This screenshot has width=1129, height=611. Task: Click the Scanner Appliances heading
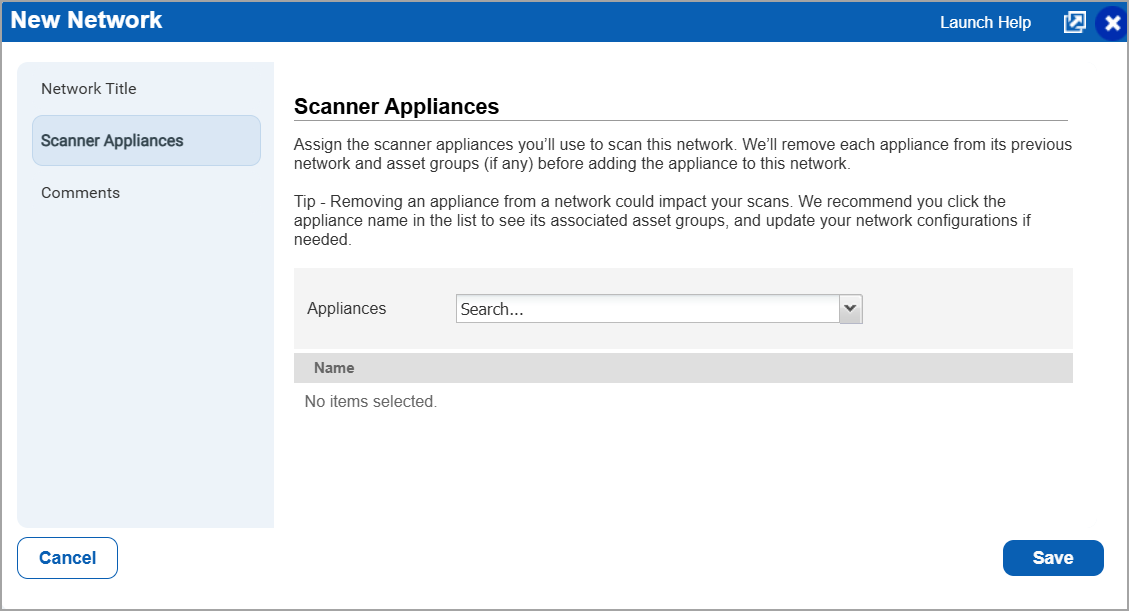(x=397, y=107)
